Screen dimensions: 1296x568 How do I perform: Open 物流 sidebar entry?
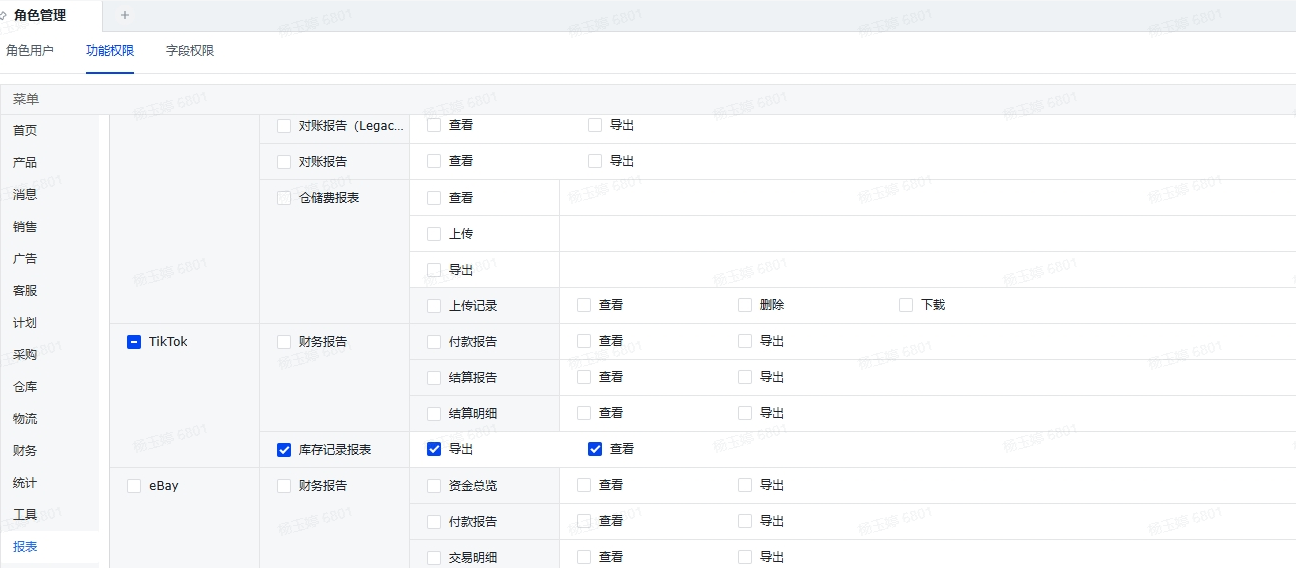tap(25, 419)
